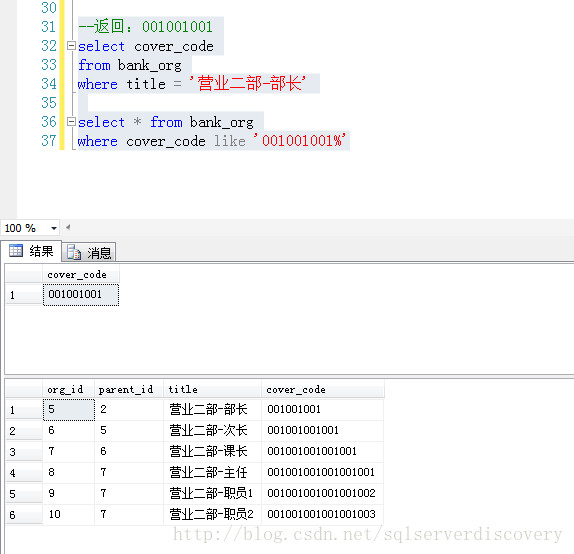
Task: Switch to the 消息 messages tab
Action: coord(89,252)
